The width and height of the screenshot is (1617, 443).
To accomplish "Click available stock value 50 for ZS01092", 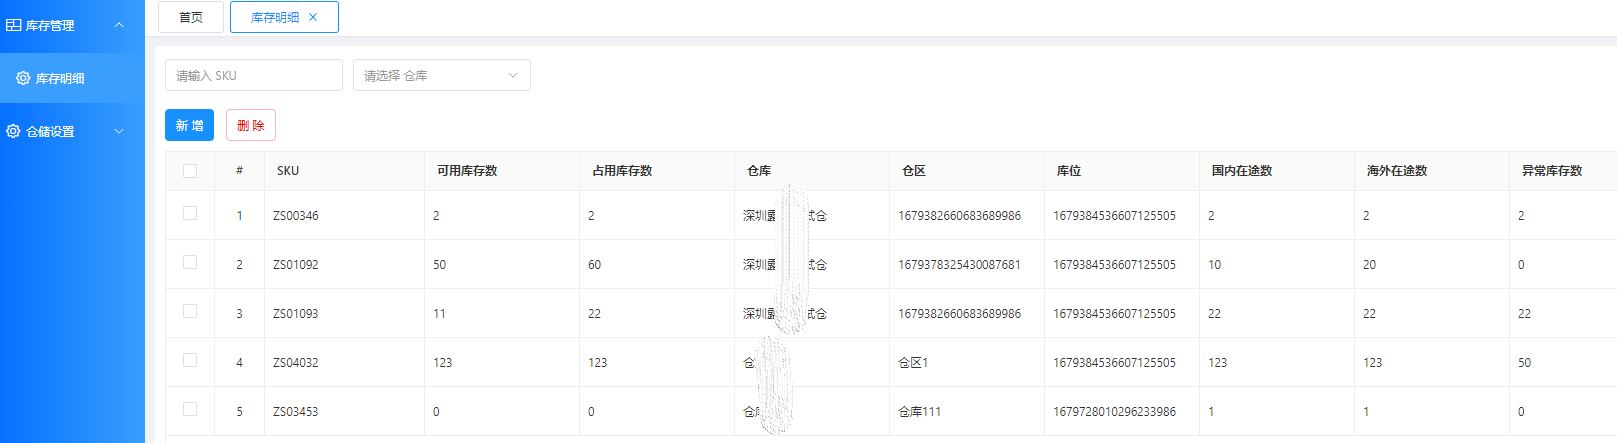I will tap(440, 265).
